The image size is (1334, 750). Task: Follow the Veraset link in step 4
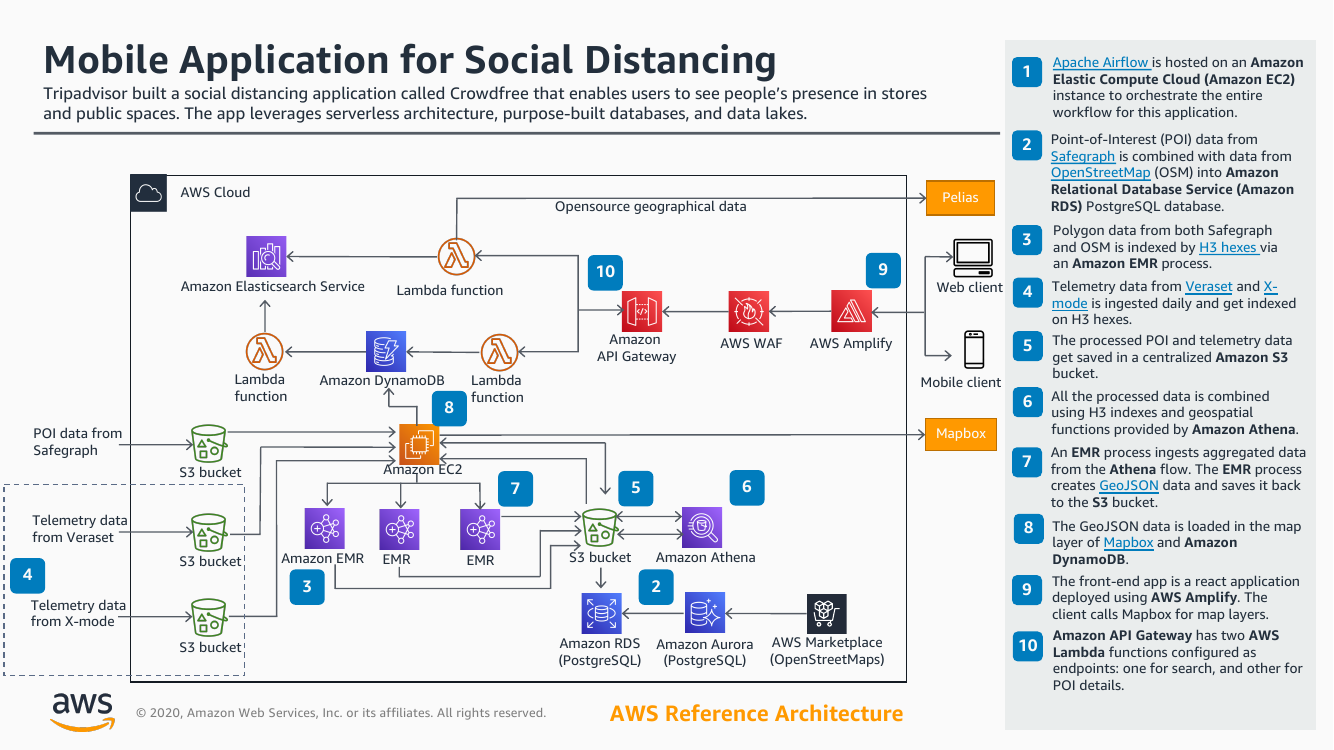tap(1209, 286)
